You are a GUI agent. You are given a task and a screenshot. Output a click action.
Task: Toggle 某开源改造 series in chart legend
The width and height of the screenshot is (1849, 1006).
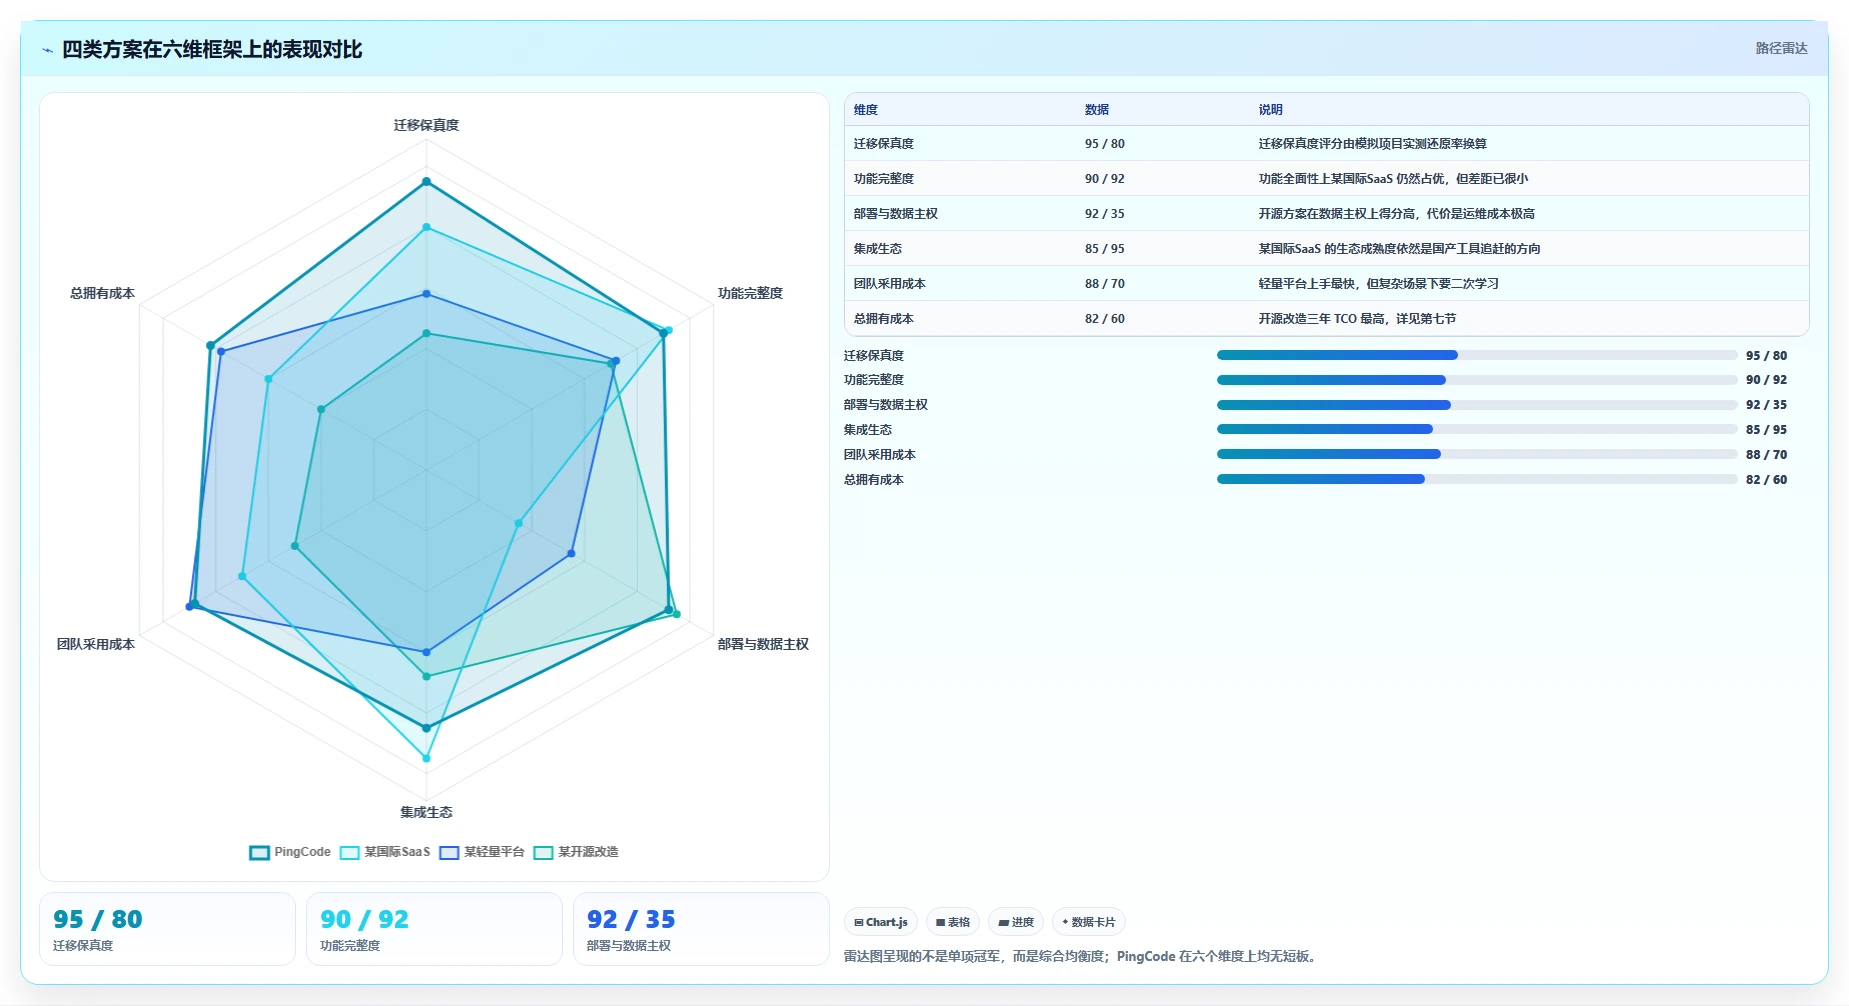576,852
